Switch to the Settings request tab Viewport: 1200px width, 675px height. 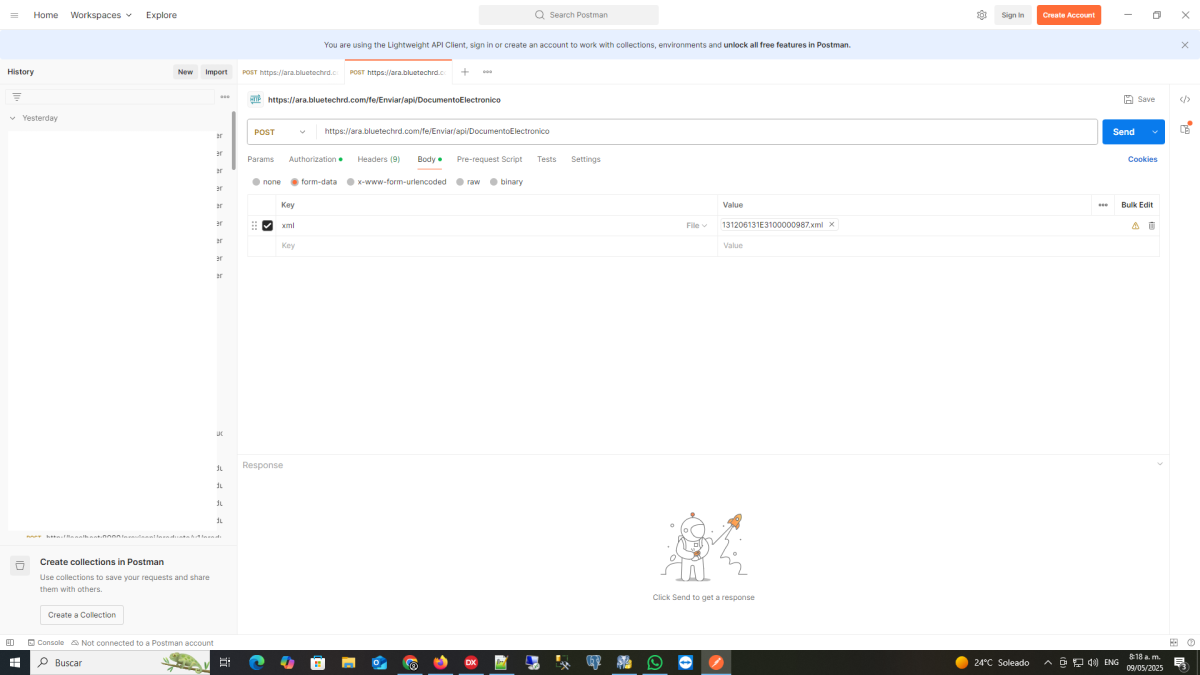coord(586,159)
